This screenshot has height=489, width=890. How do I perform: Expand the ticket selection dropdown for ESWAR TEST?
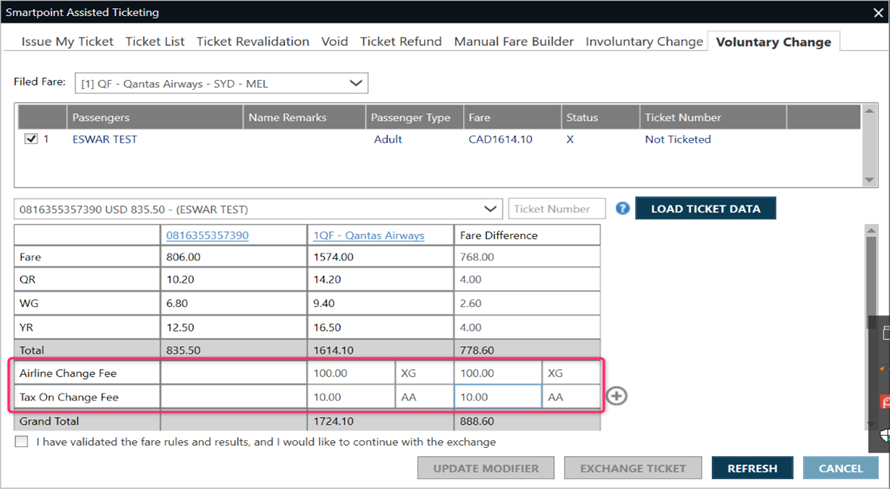point(490,209)
